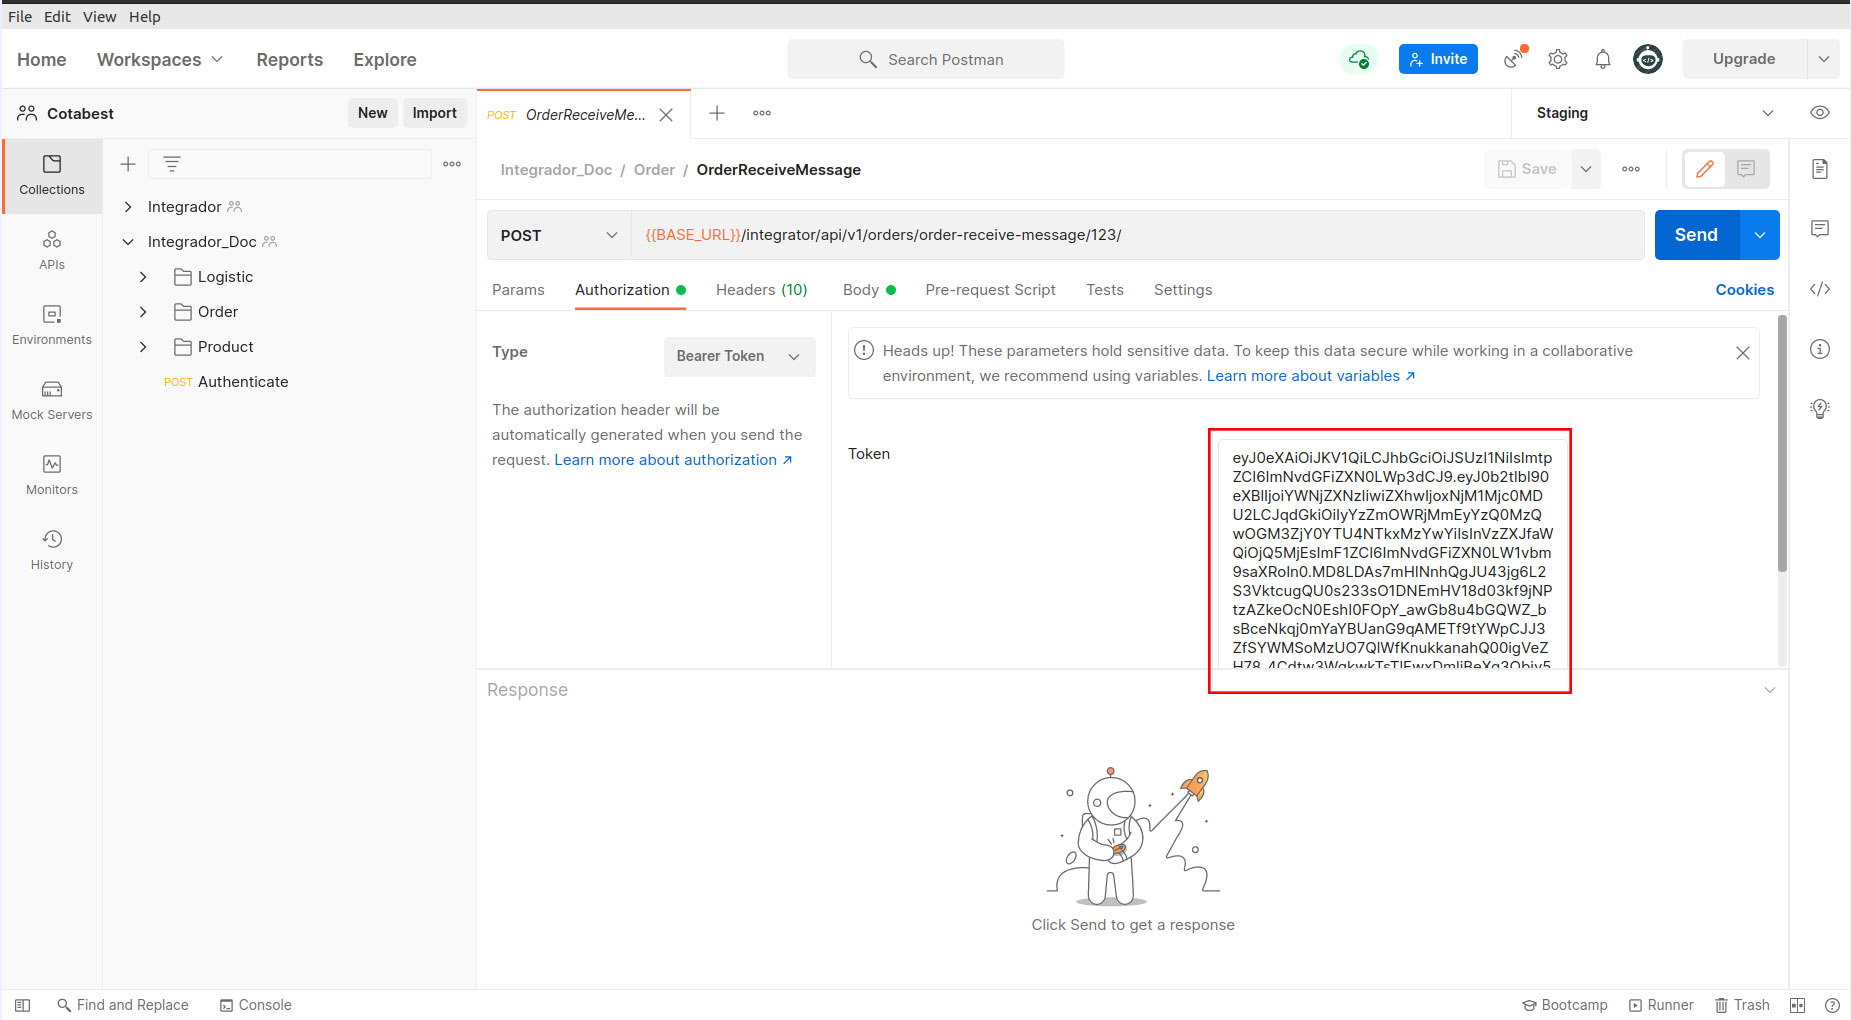Open the Mock Servers panel
1851x1020 pixels.
pos(52,400)
